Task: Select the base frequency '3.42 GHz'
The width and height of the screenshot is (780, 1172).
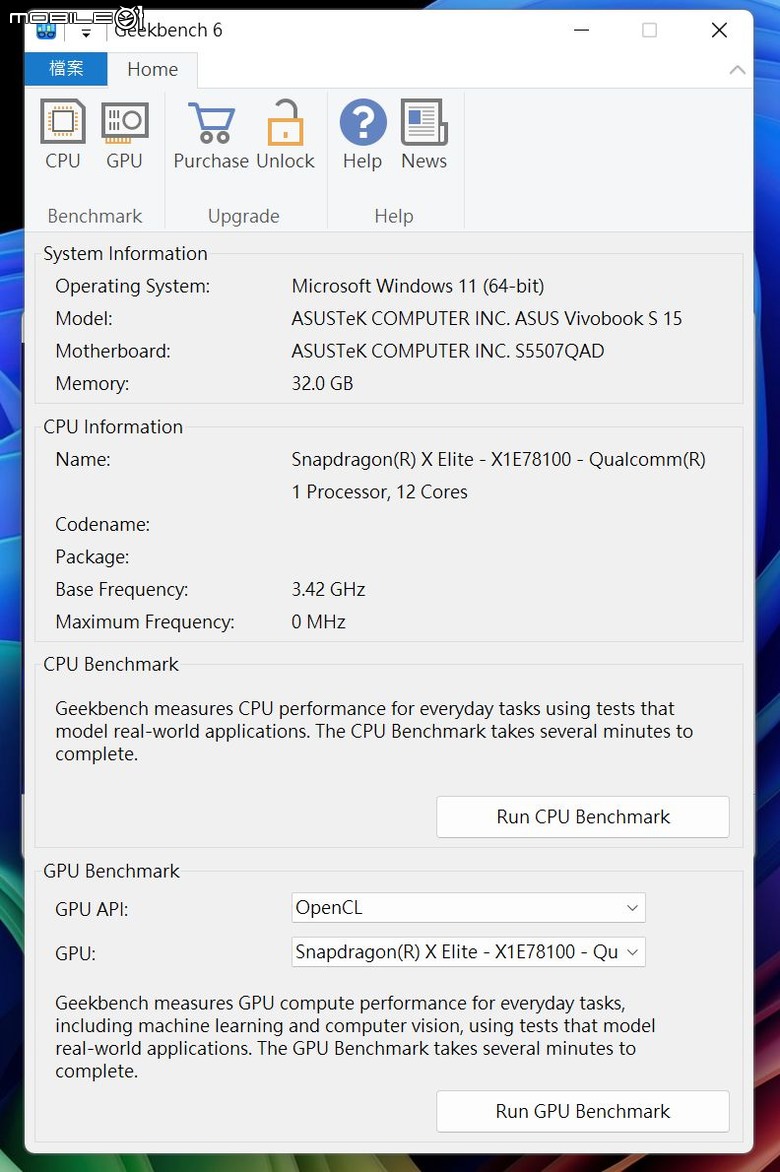Action: tap(328, 589)
